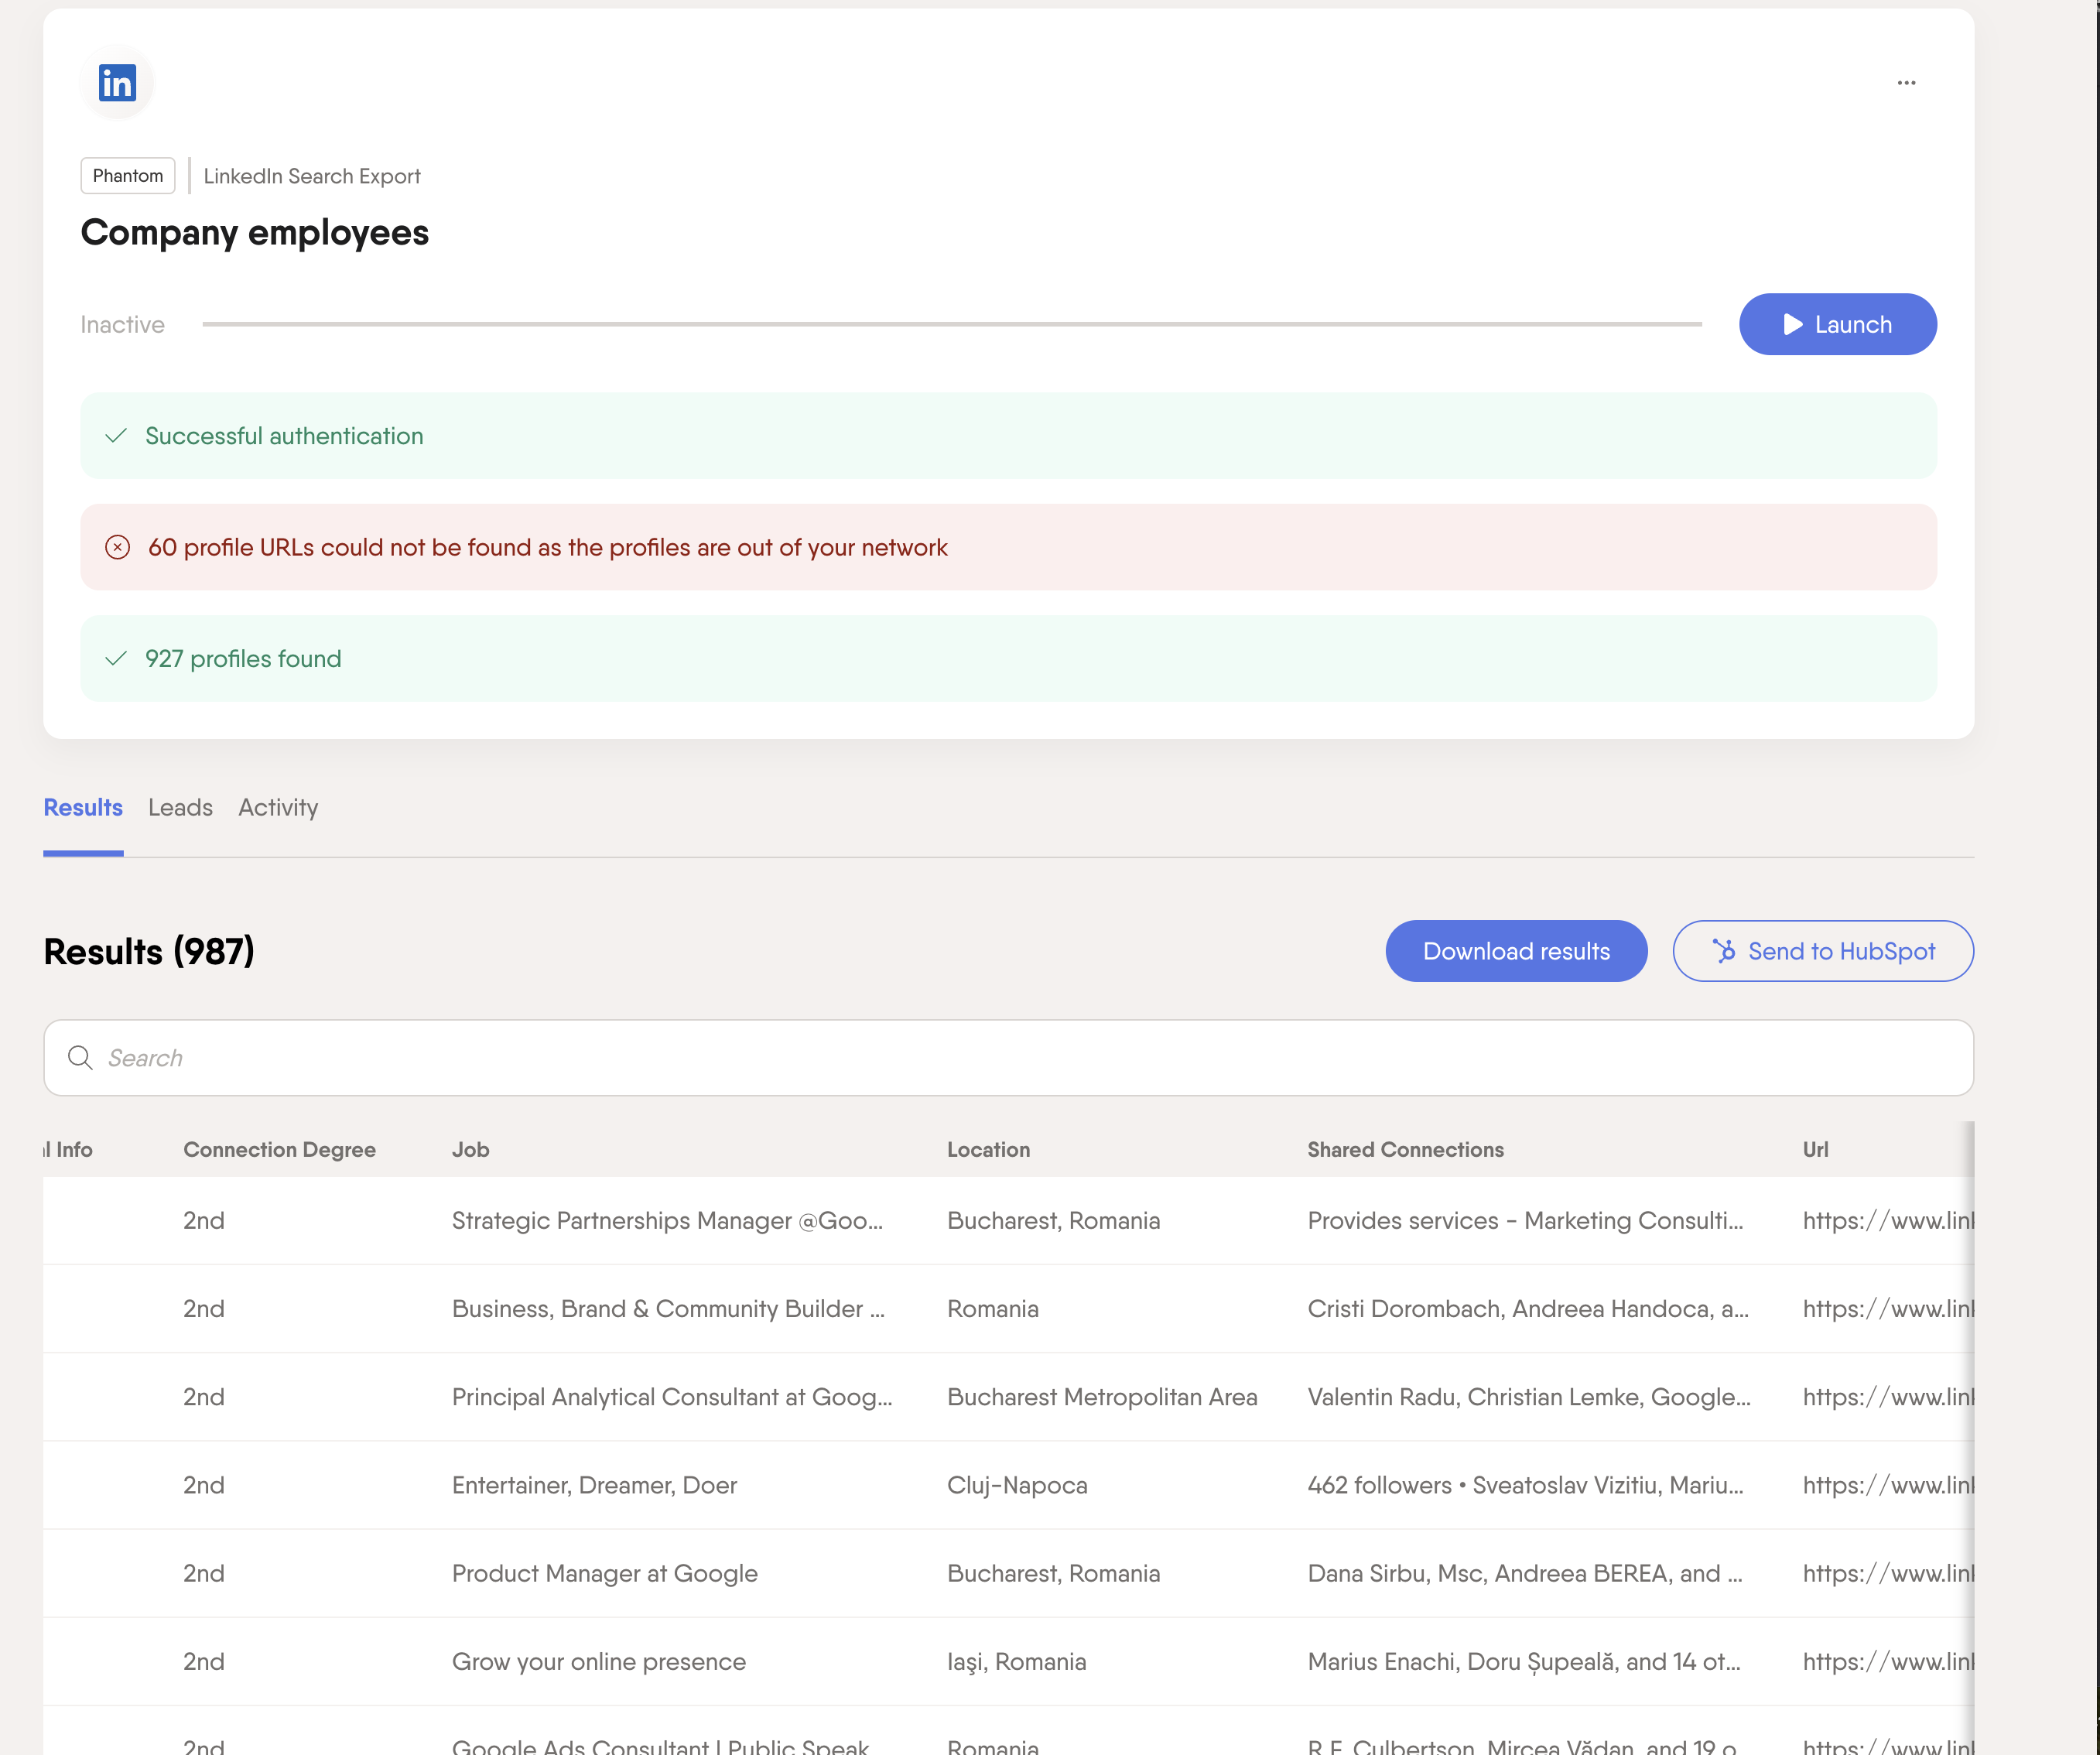Click the HubSpot logo icon
Viewport: 2100px width, 1755px height.
(1724, 951)
